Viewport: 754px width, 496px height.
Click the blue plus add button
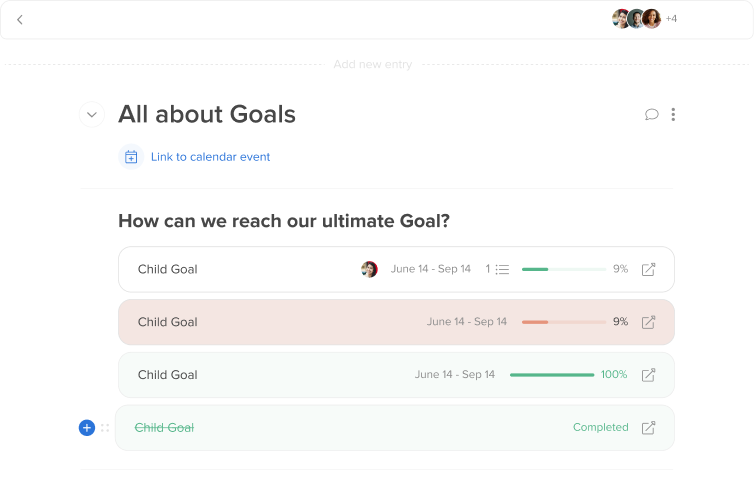point(87,428)
